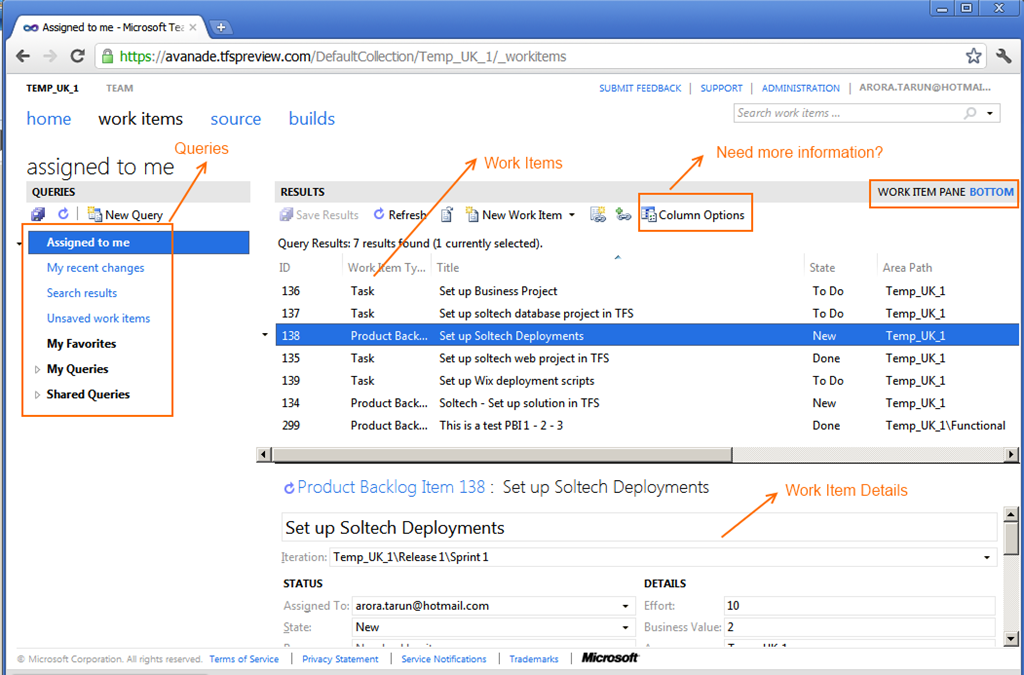Viewport: 1024px width, 675px height.
Task: Select row 134 Soltech set up solution
Action: (x=647, y=403)
